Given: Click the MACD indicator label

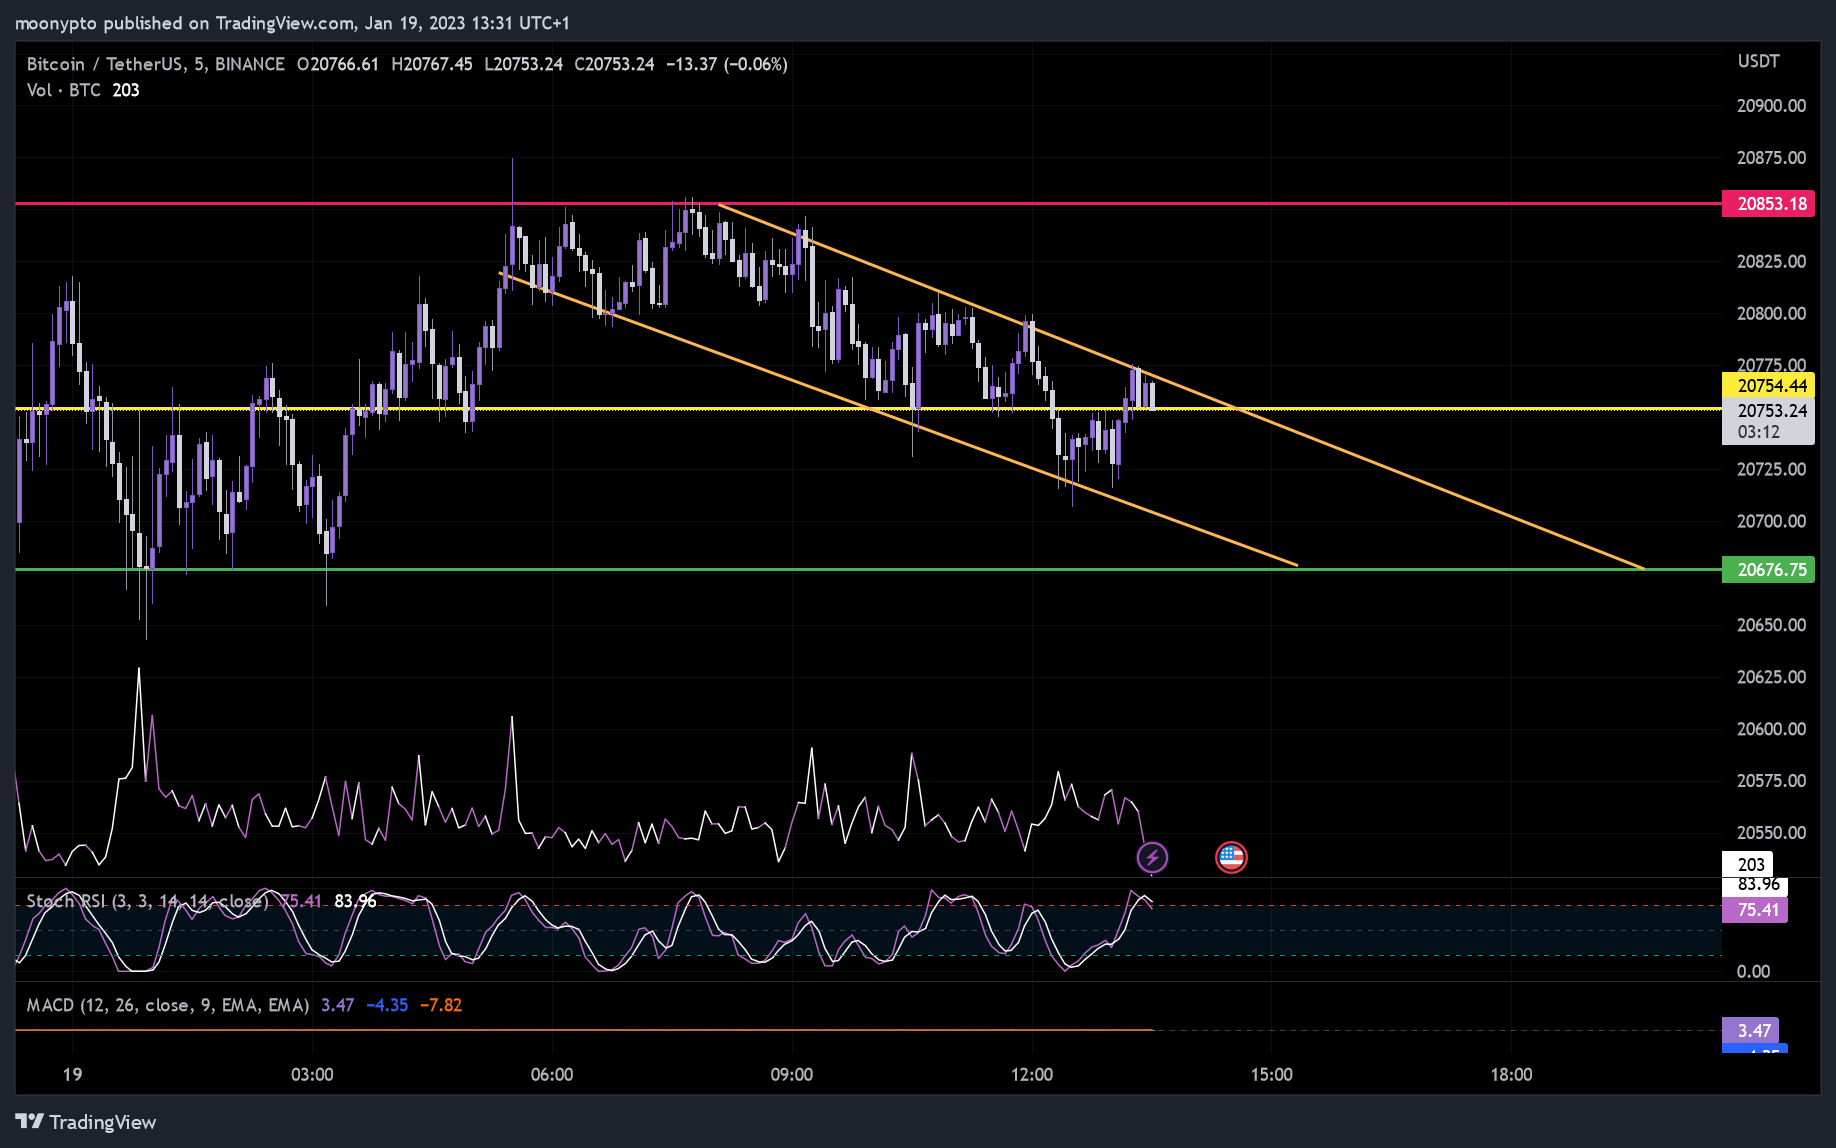Looking at the screenshot, I should (x=168, y=1005).
